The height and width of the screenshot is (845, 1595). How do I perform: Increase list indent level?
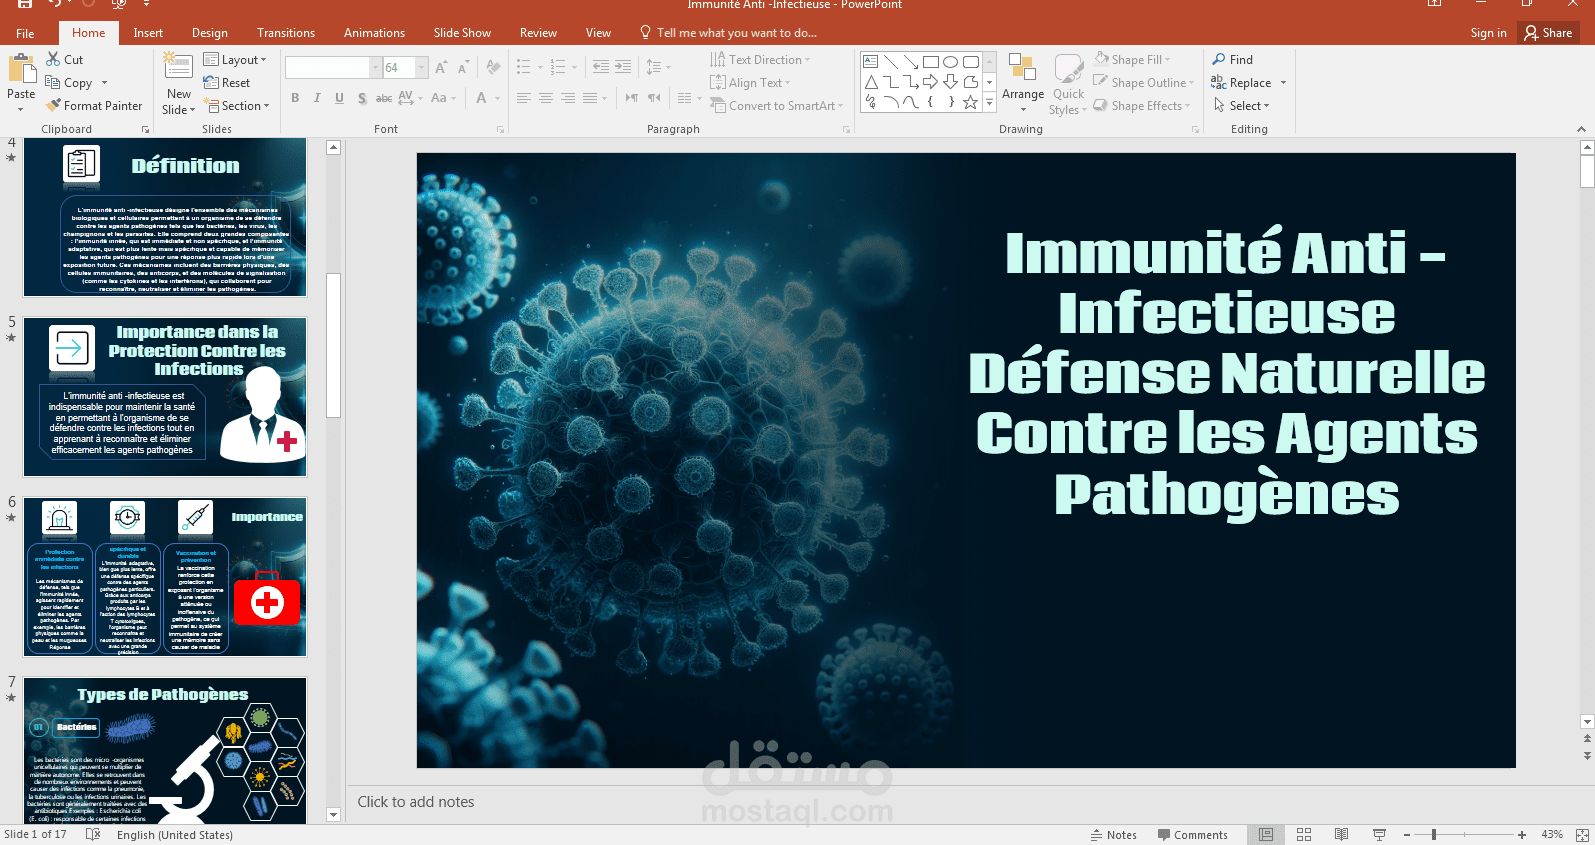[x=623, y=67]
